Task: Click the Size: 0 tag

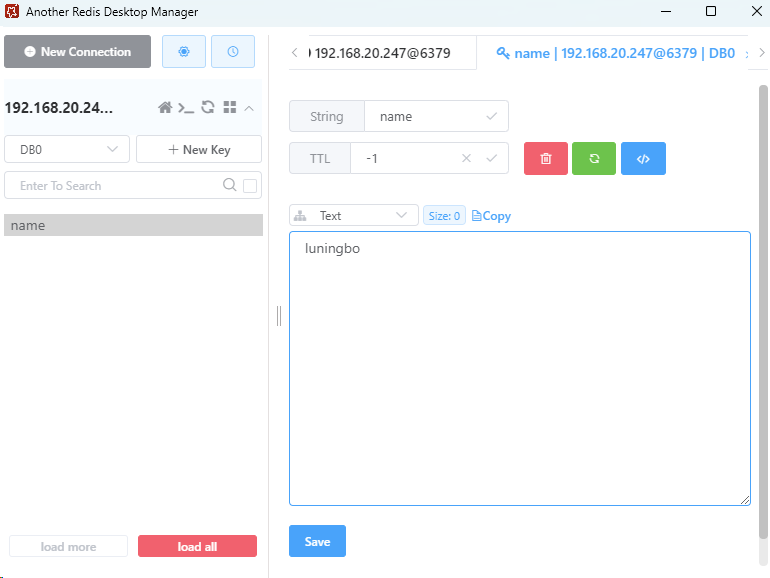Action: pyautogui.click(x=444, y=216)
